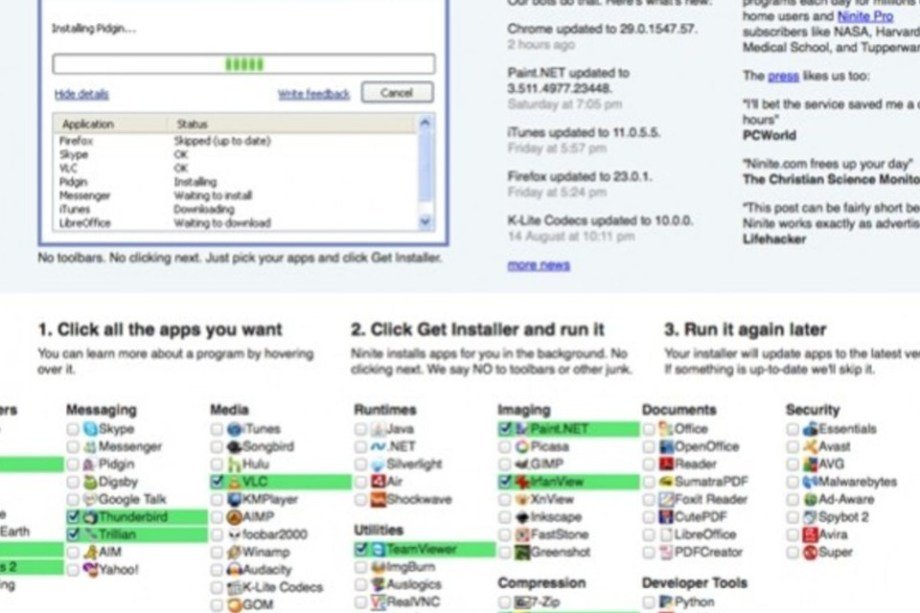Image resolution: width=920 pixels, height=613 pixels.
Task: Click the Songbird app icon
Action: [x=235, y=447]
